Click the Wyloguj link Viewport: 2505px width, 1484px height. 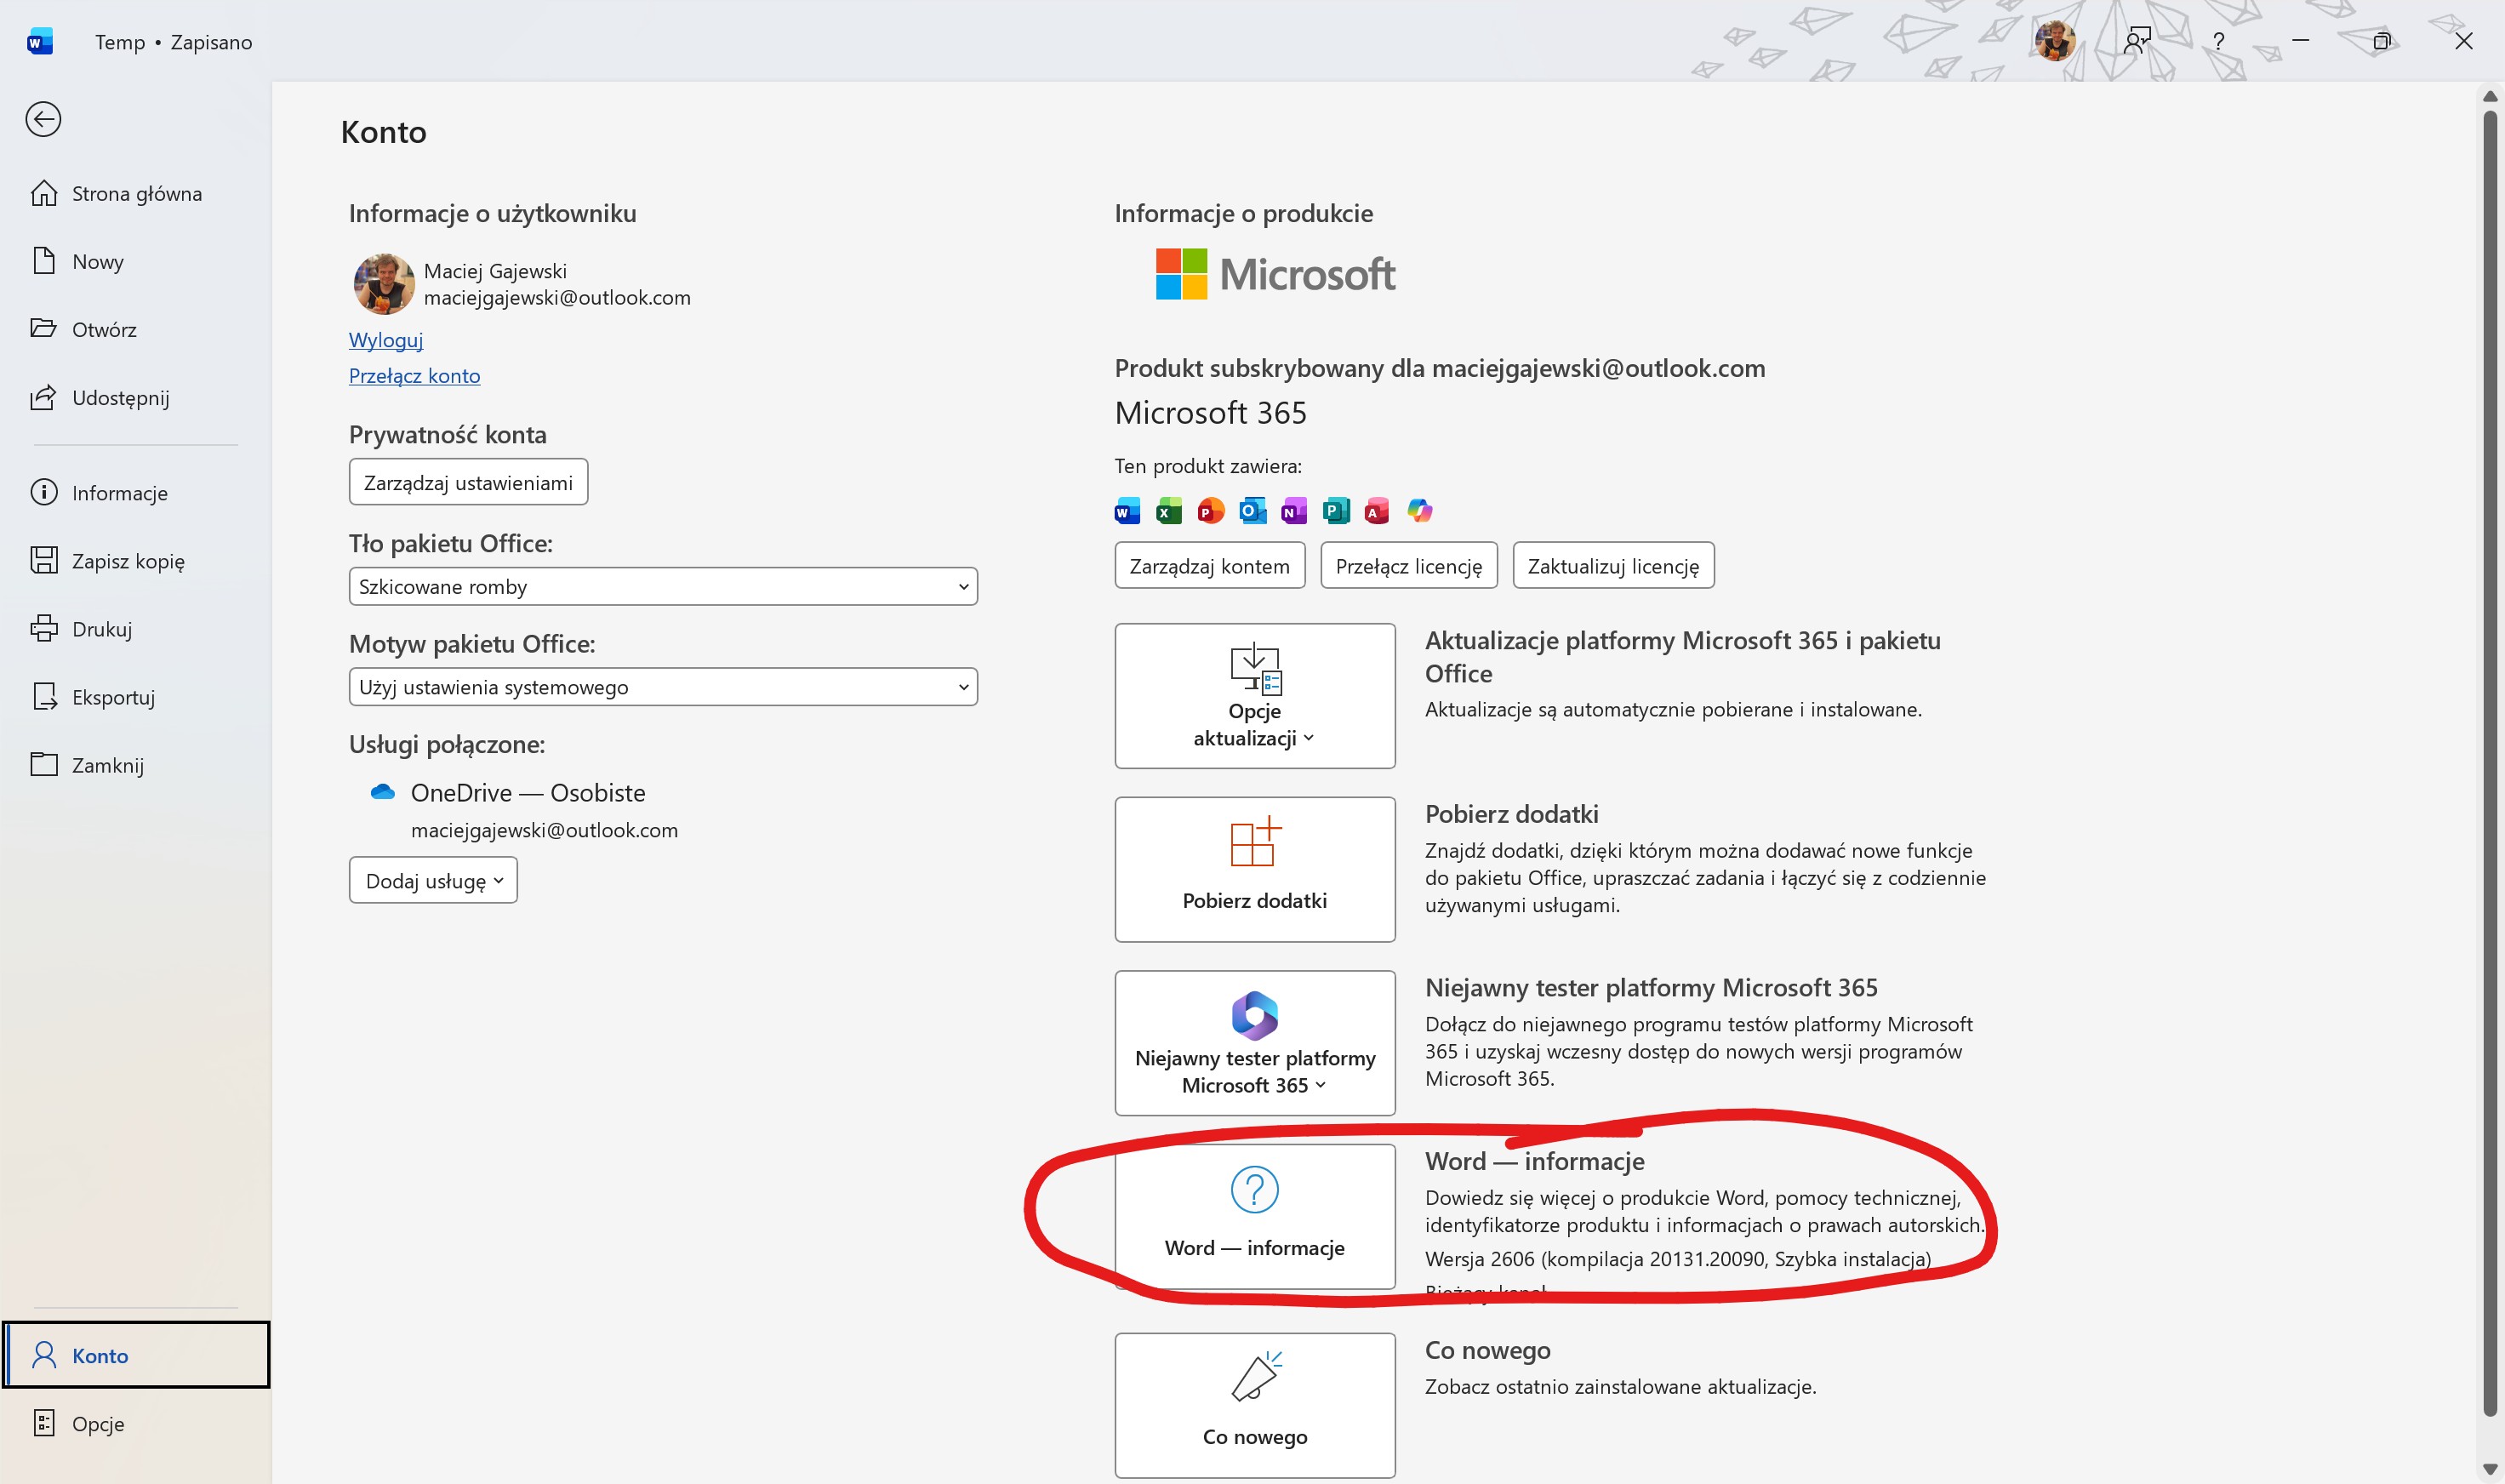386,340
